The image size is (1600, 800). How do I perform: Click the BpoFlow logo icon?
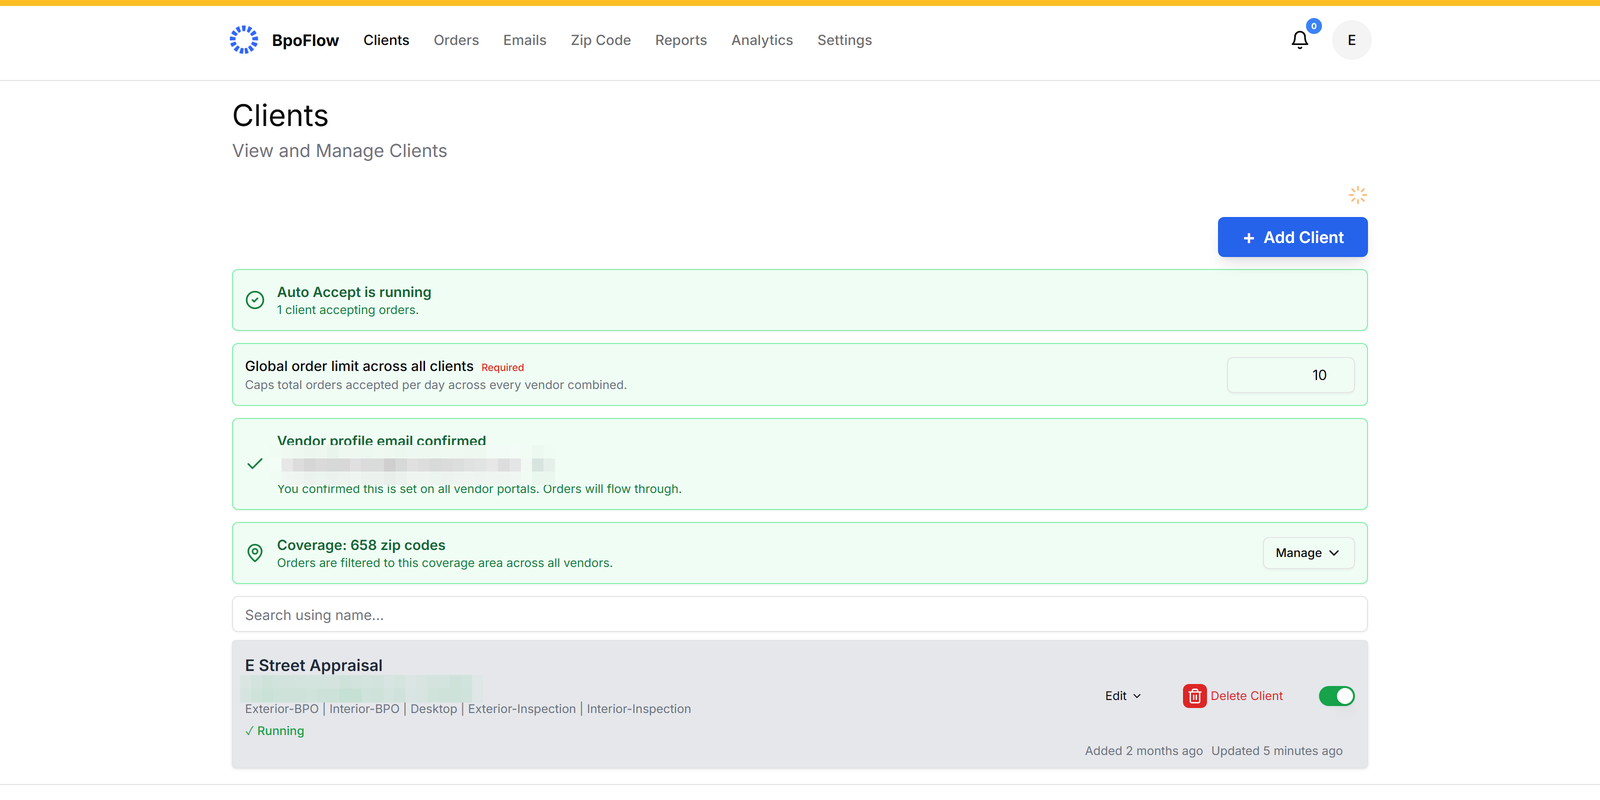click(244, 40)
